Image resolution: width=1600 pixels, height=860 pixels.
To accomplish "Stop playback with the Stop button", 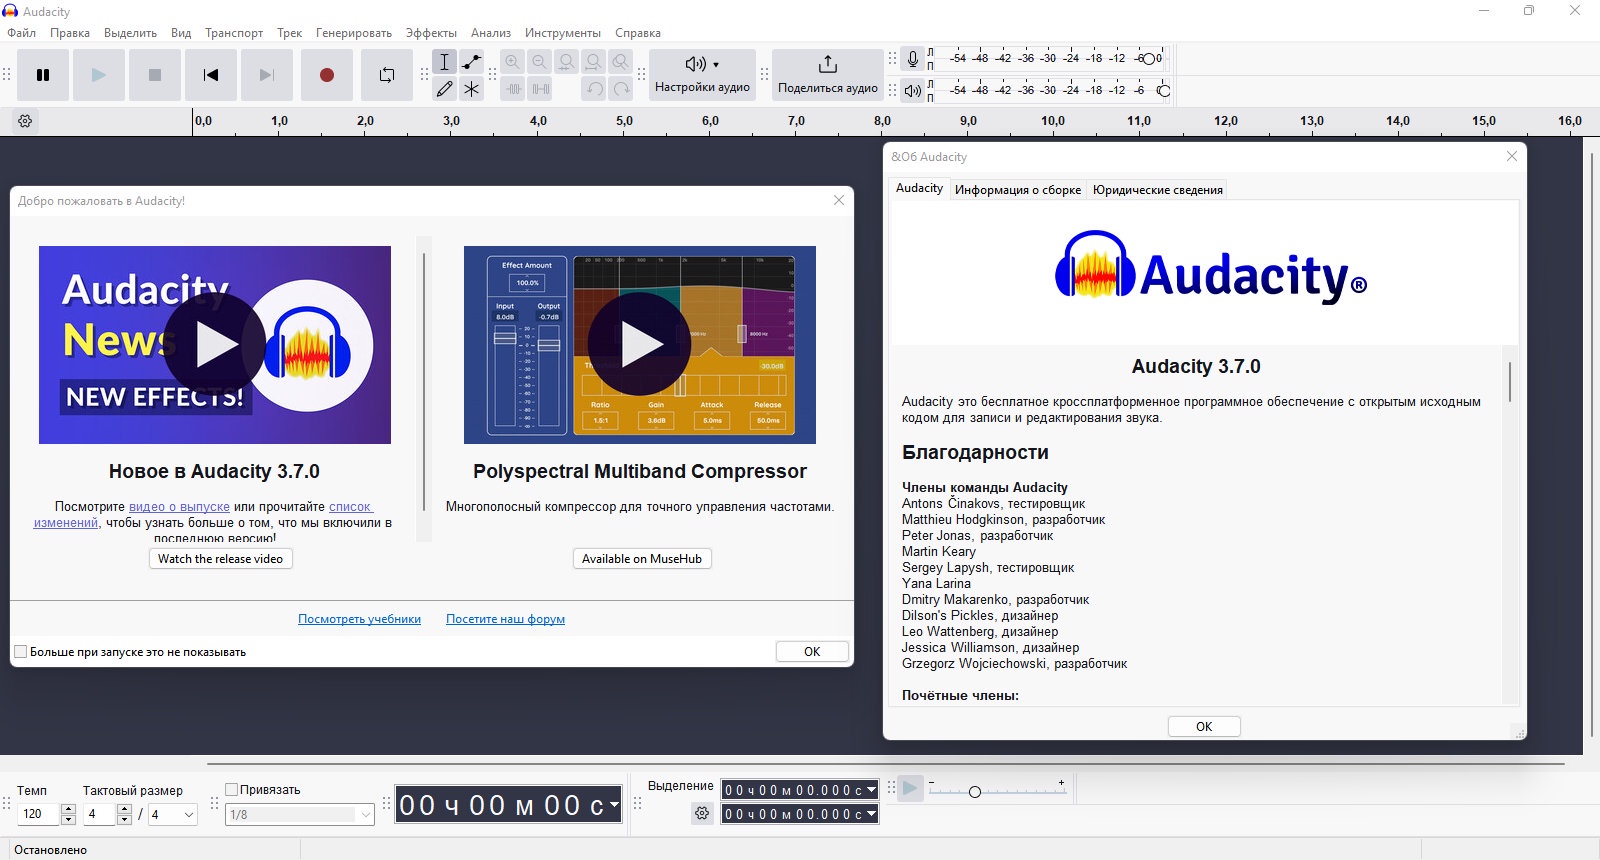I will coord(155,75).
